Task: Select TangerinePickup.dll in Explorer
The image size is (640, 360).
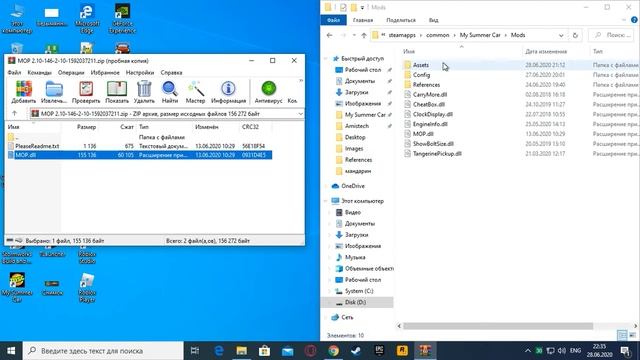Action: pyautogui.click(x=437, y=153)
